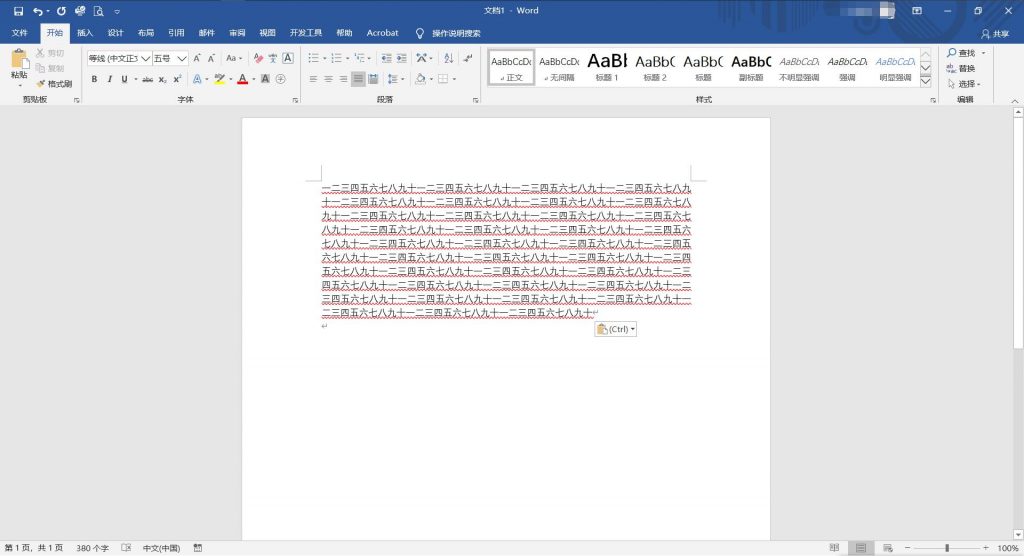Image resolution: width=1024 pixels, height=556 pixels.
Task: Apply paragraph shading with the paint bucket
Action: point(421,79)
